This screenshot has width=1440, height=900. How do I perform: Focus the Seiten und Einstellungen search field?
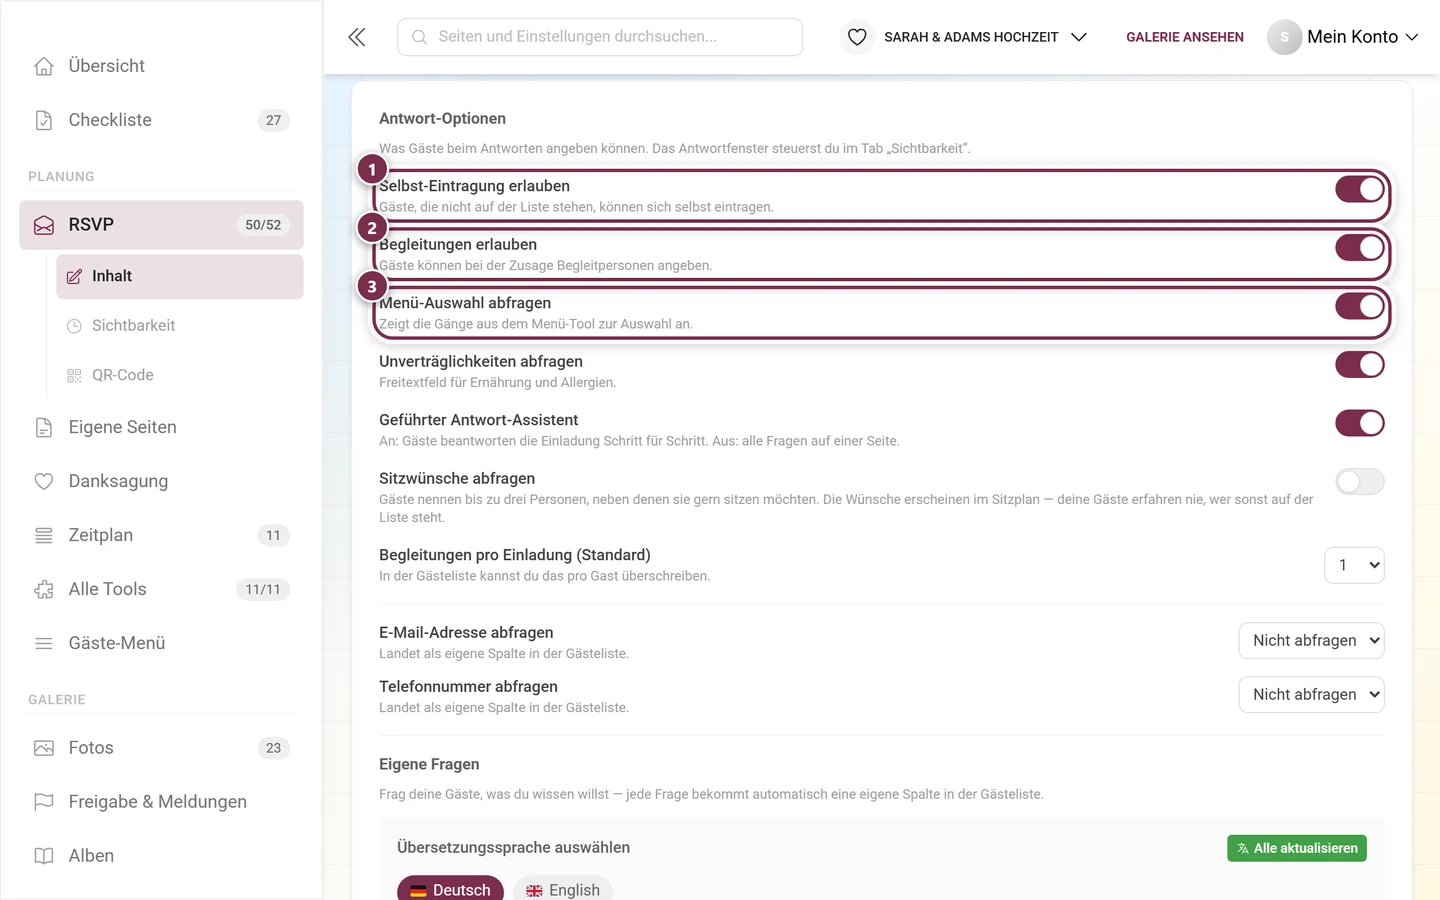click(x=600, y=37)
